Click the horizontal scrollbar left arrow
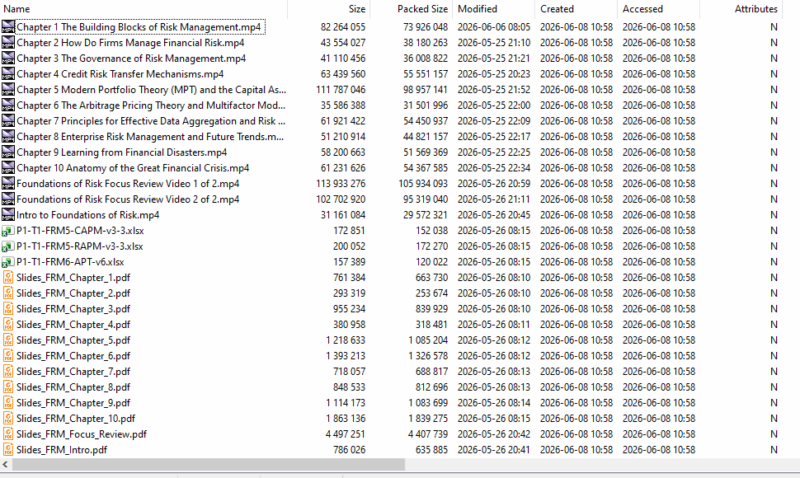Screen dimensions: 800x478 click(x=5, y=464)
